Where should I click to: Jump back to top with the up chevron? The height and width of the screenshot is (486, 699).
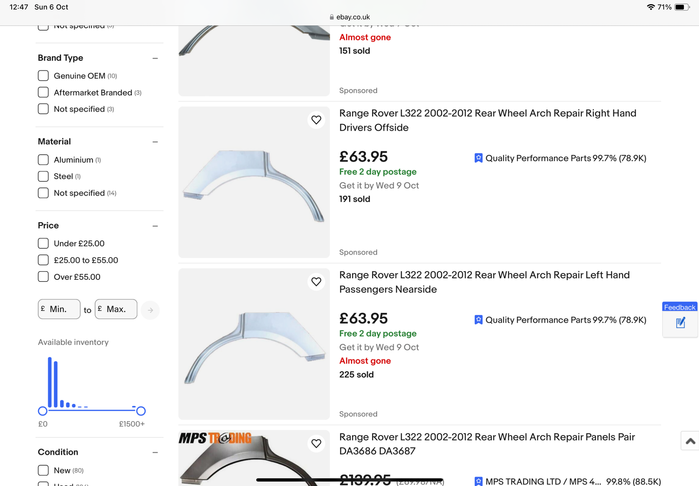[690, 441]
